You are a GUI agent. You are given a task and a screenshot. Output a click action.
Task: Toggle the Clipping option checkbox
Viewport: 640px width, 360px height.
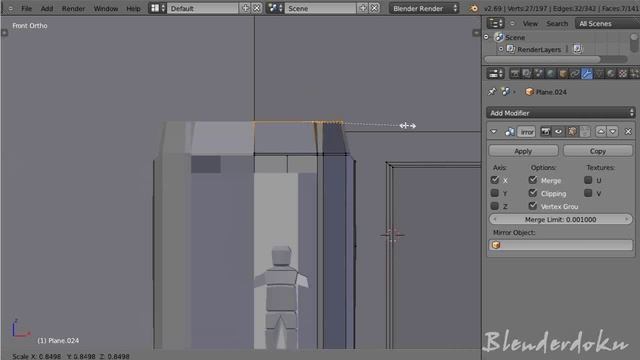[x=533, y=193]
